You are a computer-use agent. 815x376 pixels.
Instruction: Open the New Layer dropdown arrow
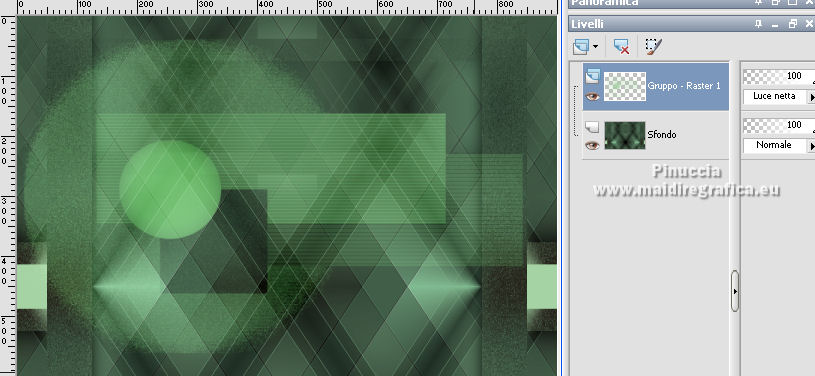[595, 47]
